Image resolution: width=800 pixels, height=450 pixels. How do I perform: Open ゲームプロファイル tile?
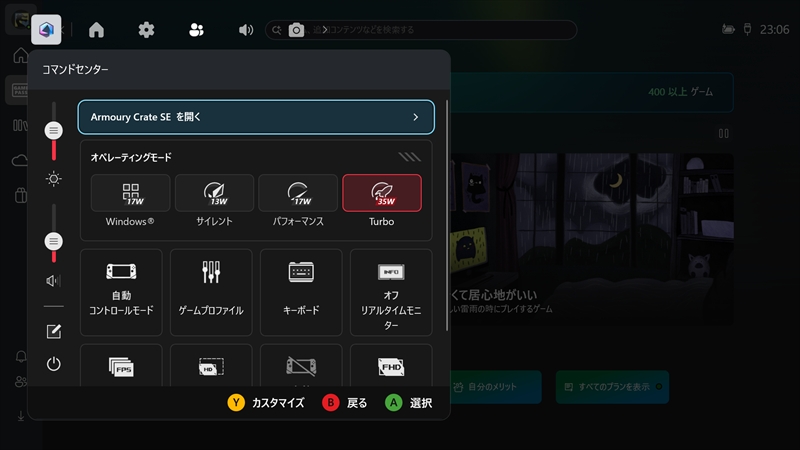point(211,290)
